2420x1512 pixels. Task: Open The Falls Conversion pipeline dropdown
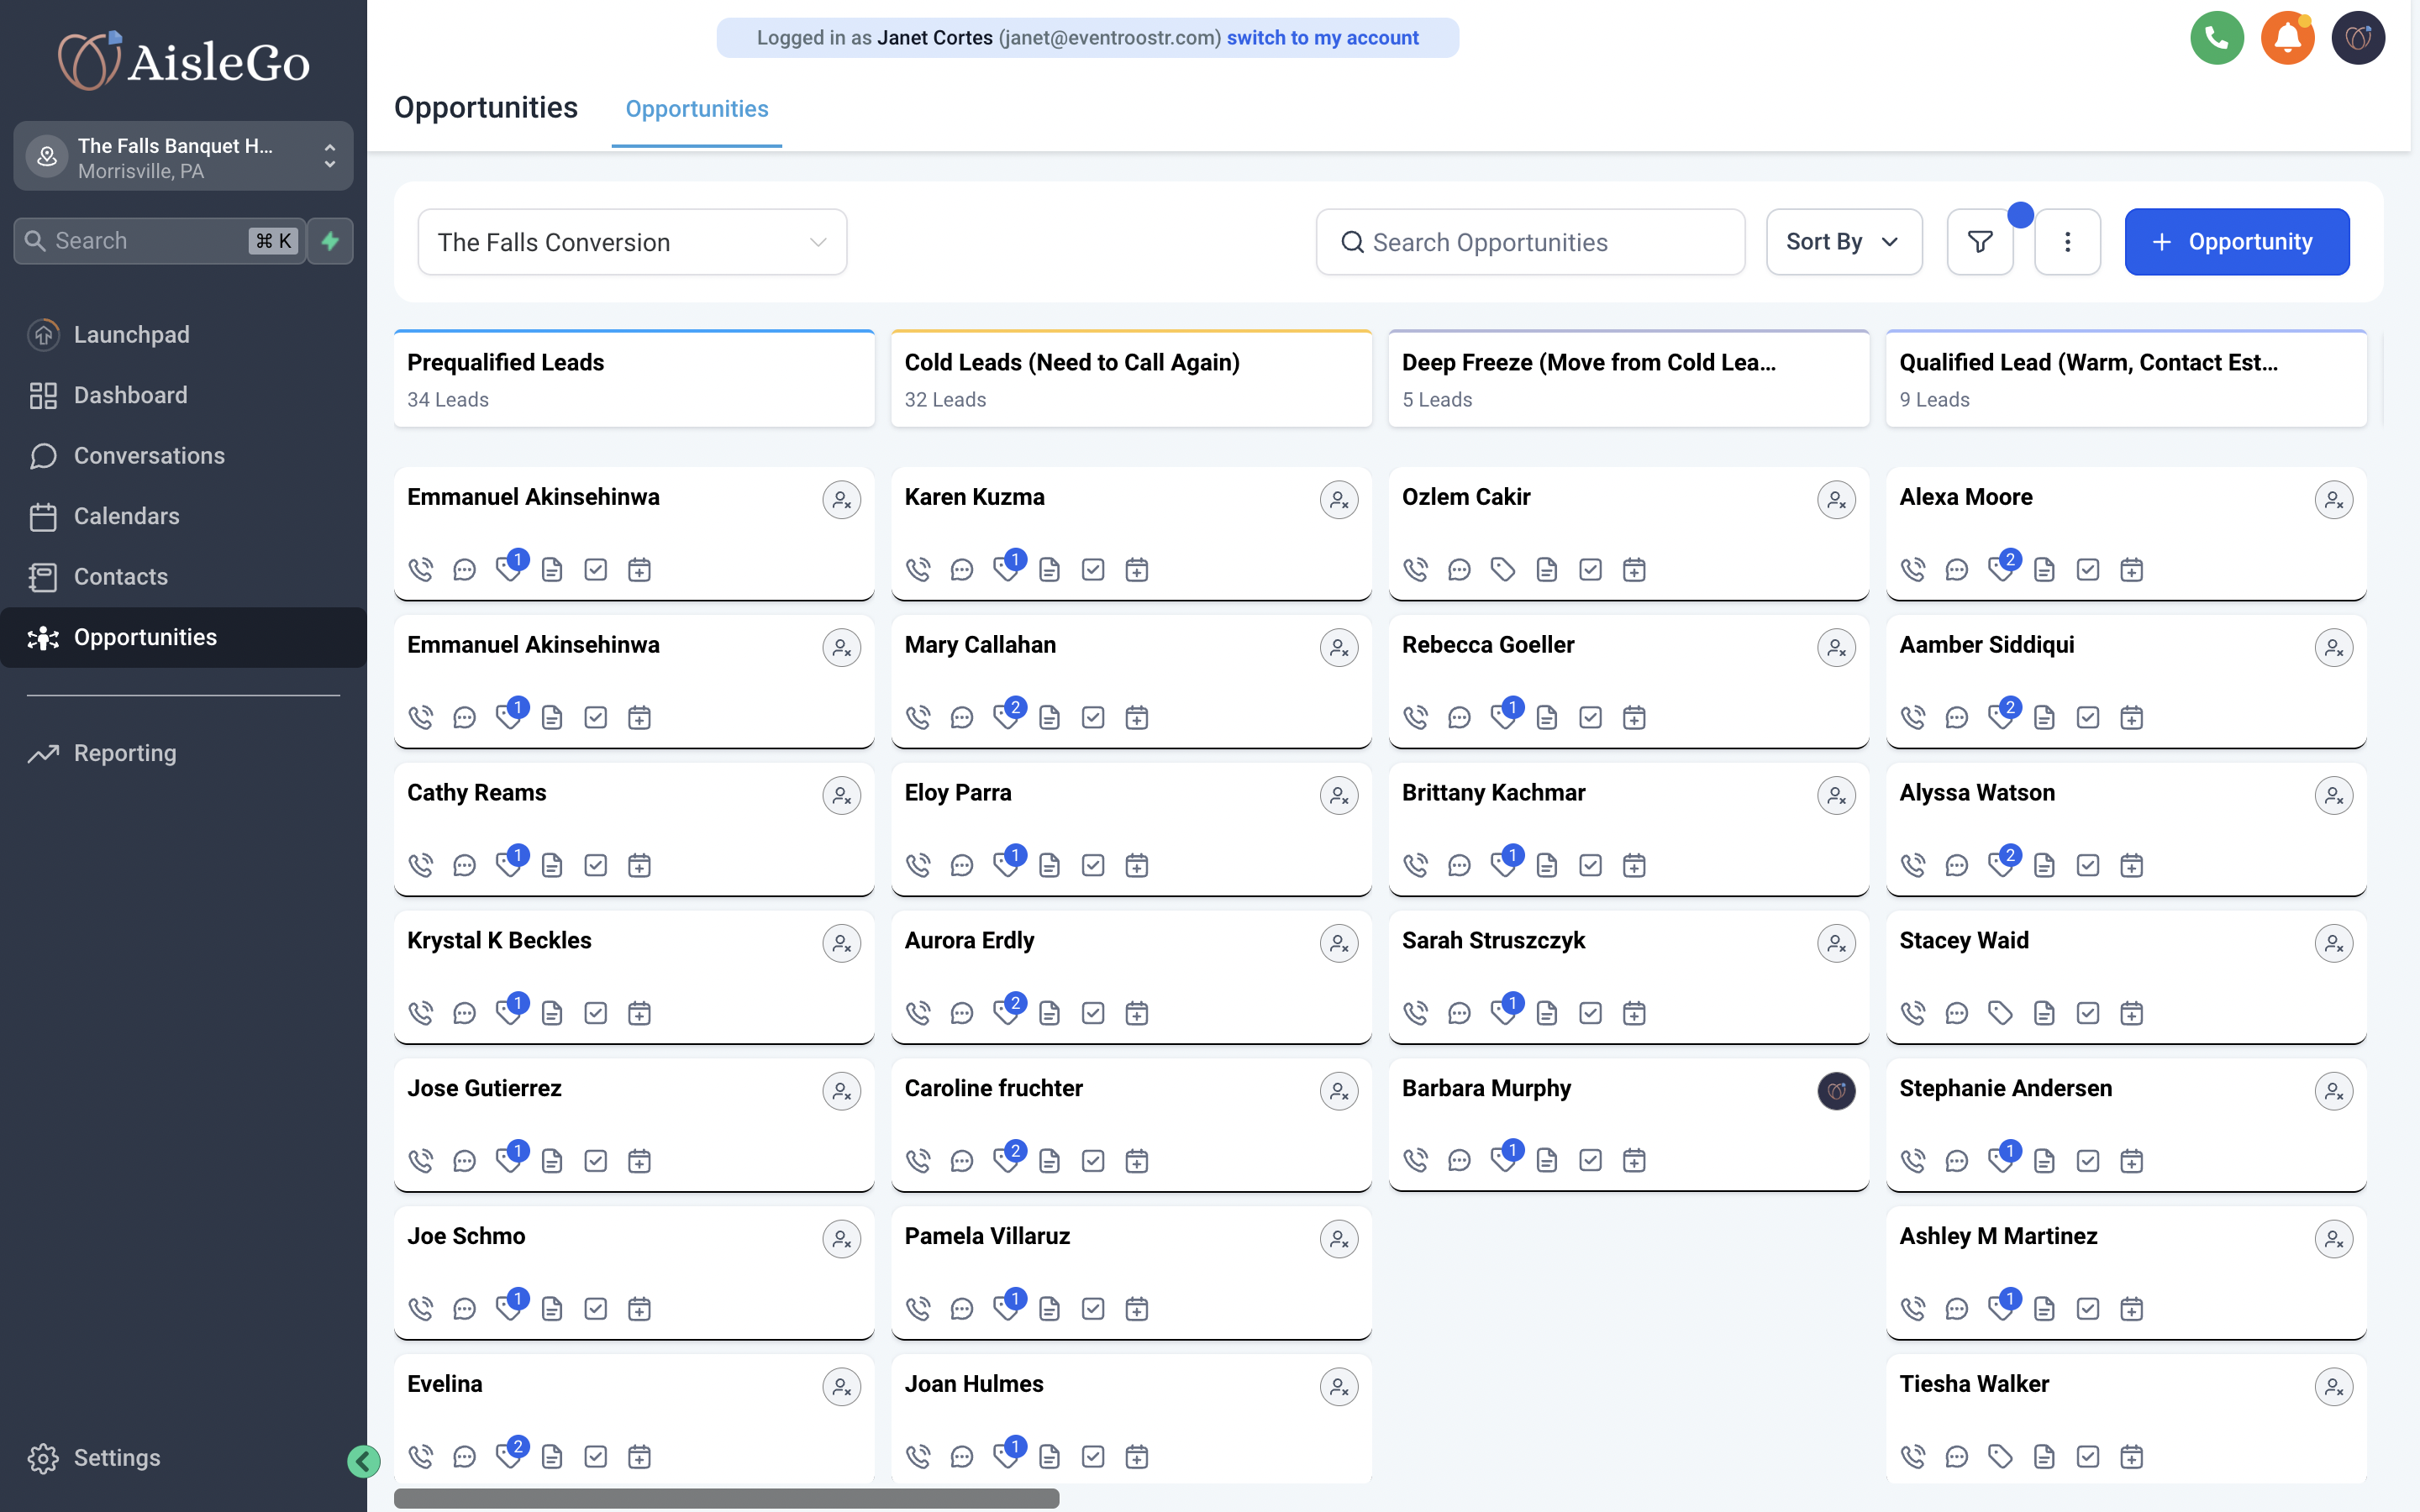(632, 242)
